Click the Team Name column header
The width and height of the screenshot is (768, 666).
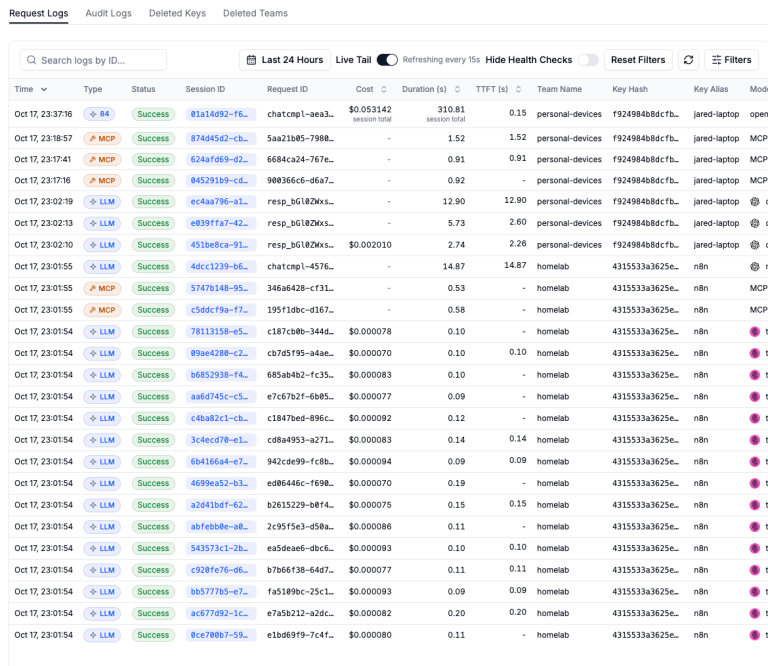pyautogui.click(x=559, y=89)
